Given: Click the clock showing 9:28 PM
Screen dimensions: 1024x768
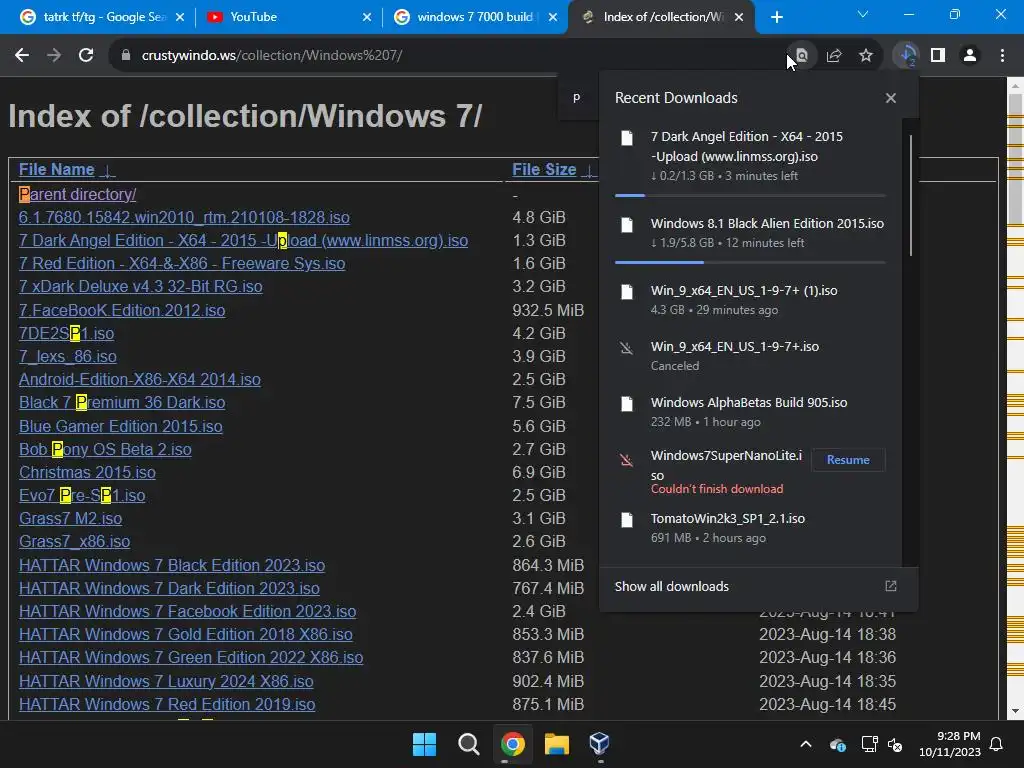Looking at the screenshot, I should point(959,736).
